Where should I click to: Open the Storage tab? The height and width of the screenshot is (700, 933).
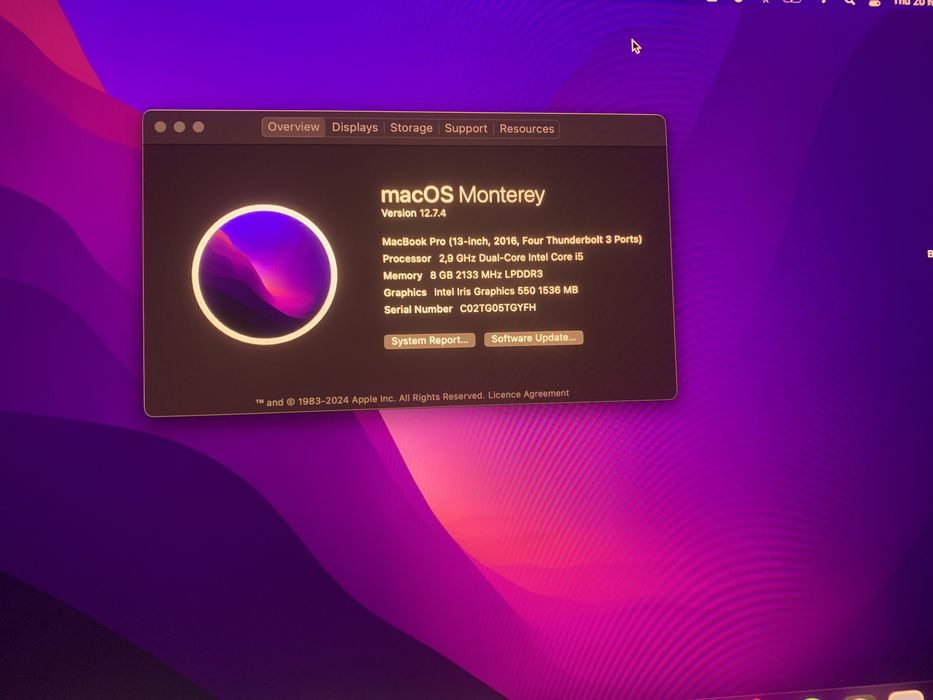point(411,128)
